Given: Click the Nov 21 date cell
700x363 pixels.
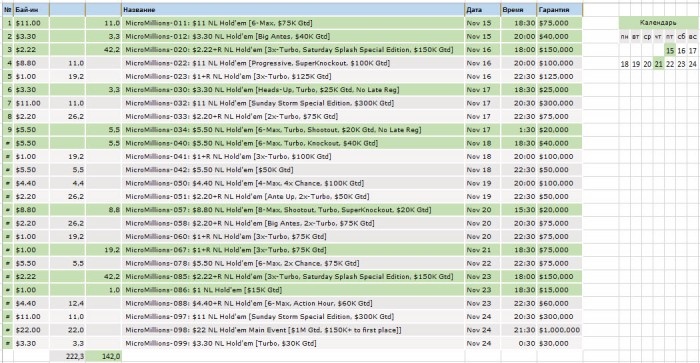Looking at the screenshot, I should [482, 250].
